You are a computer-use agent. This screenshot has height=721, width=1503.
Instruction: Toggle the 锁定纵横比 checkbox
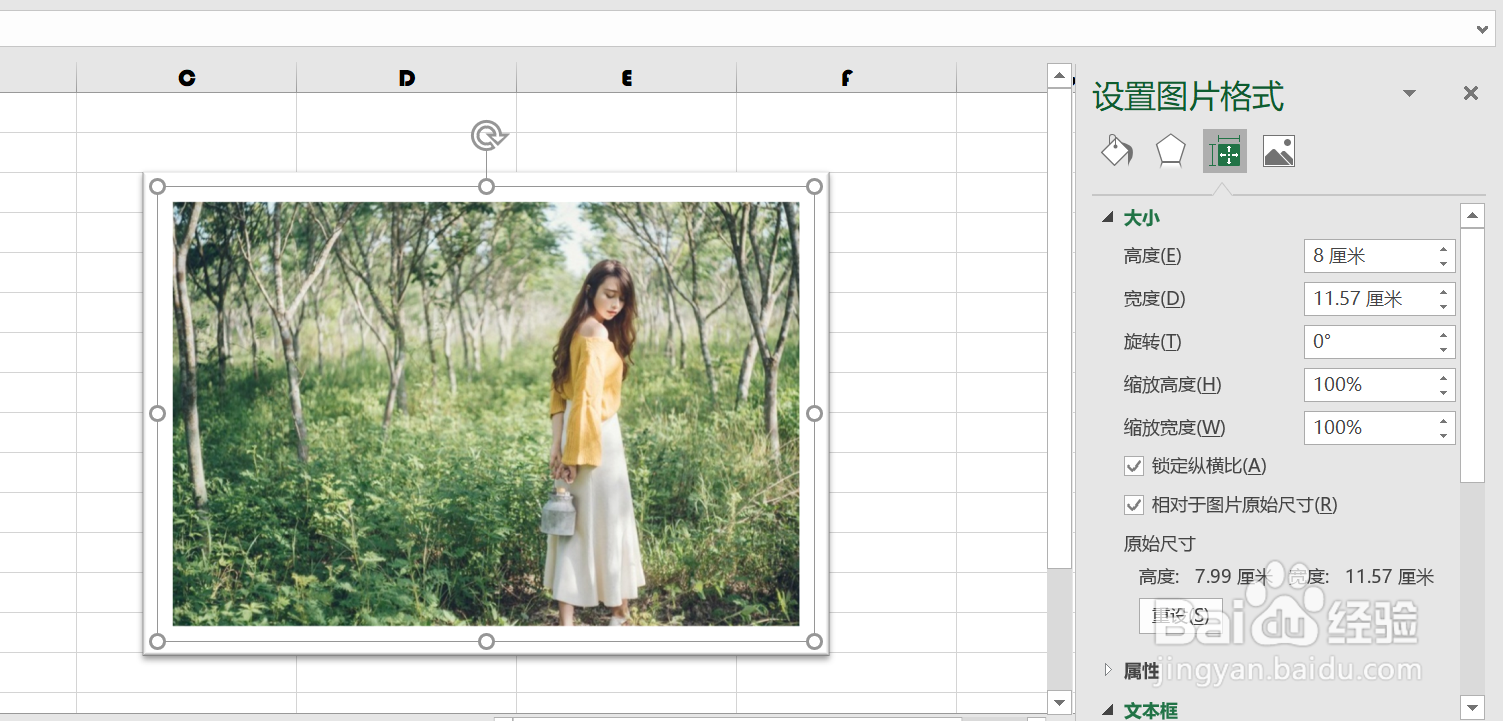[x=1134, y=466]
